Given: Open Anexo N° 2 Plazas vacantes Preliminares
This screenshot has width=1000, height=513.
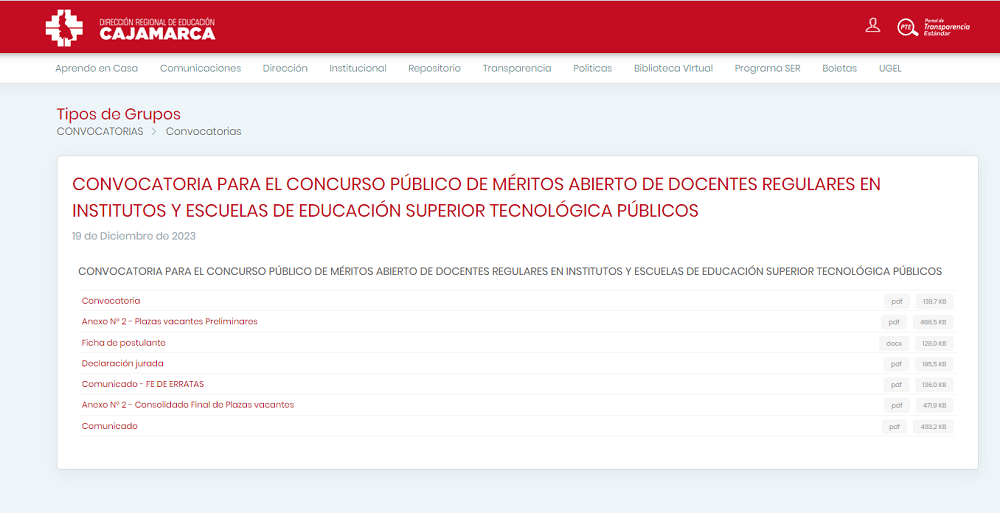Looking at the screenshot, I should 170,322.
